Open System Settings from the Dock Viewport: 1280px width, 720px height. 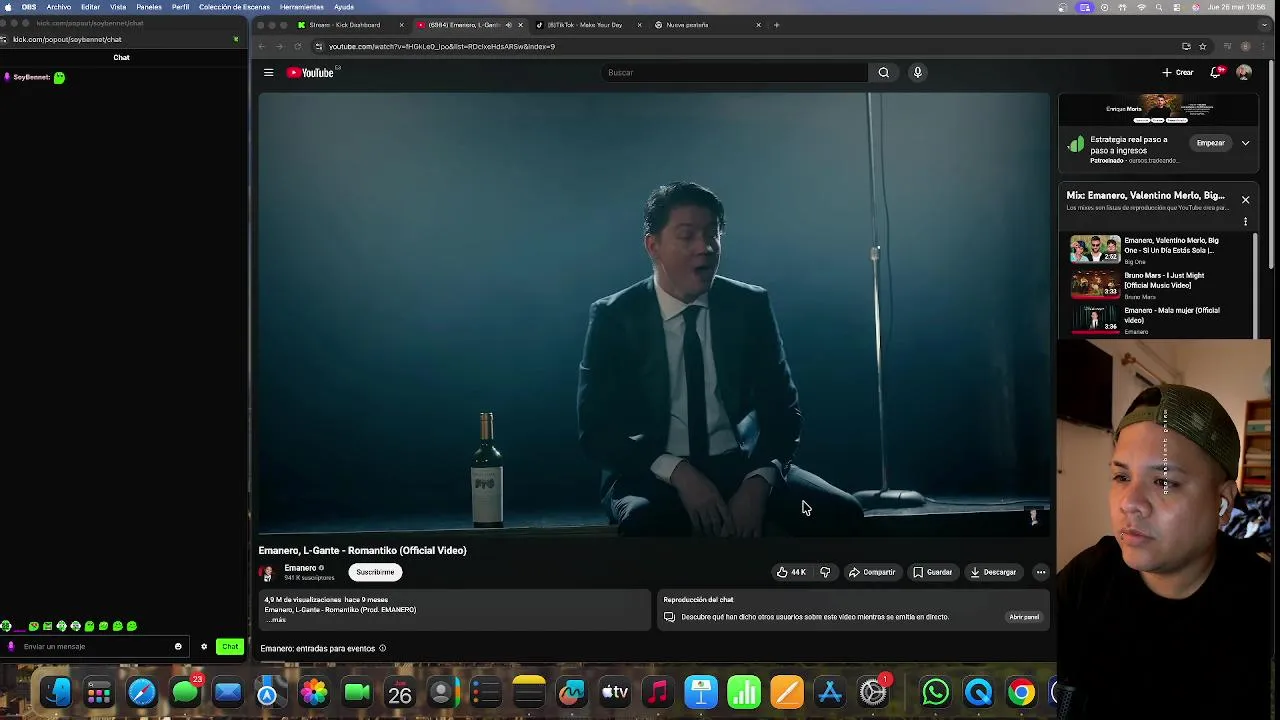pos(873,692)
